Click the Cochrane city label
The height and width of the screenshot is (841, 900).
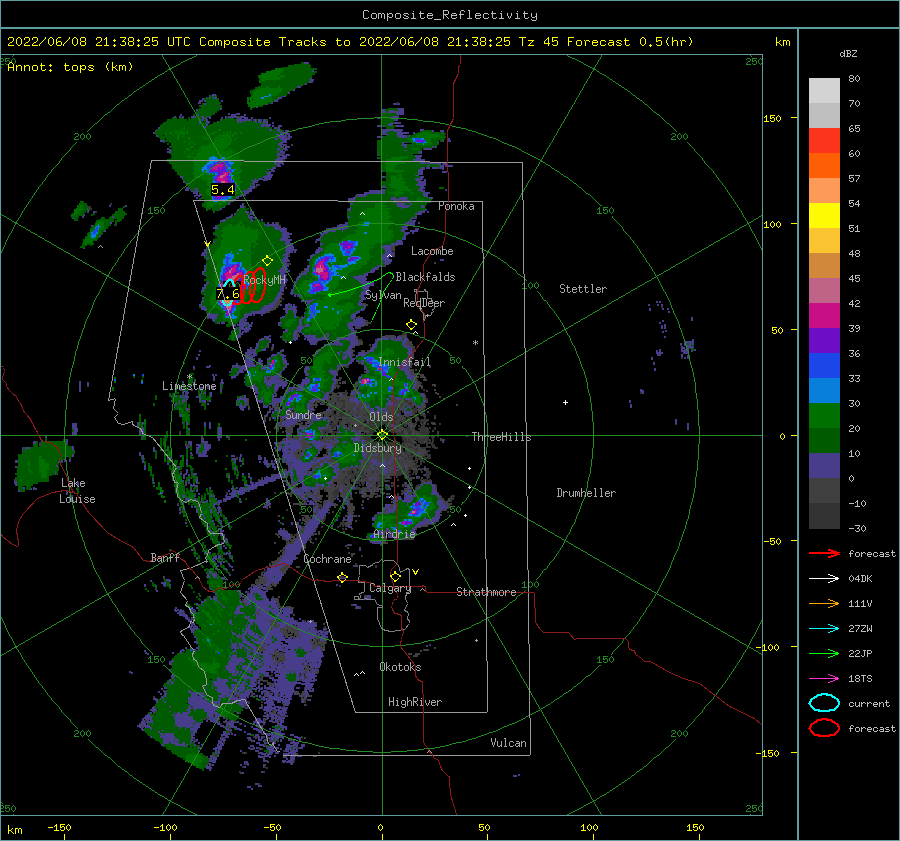coord(327,559)
